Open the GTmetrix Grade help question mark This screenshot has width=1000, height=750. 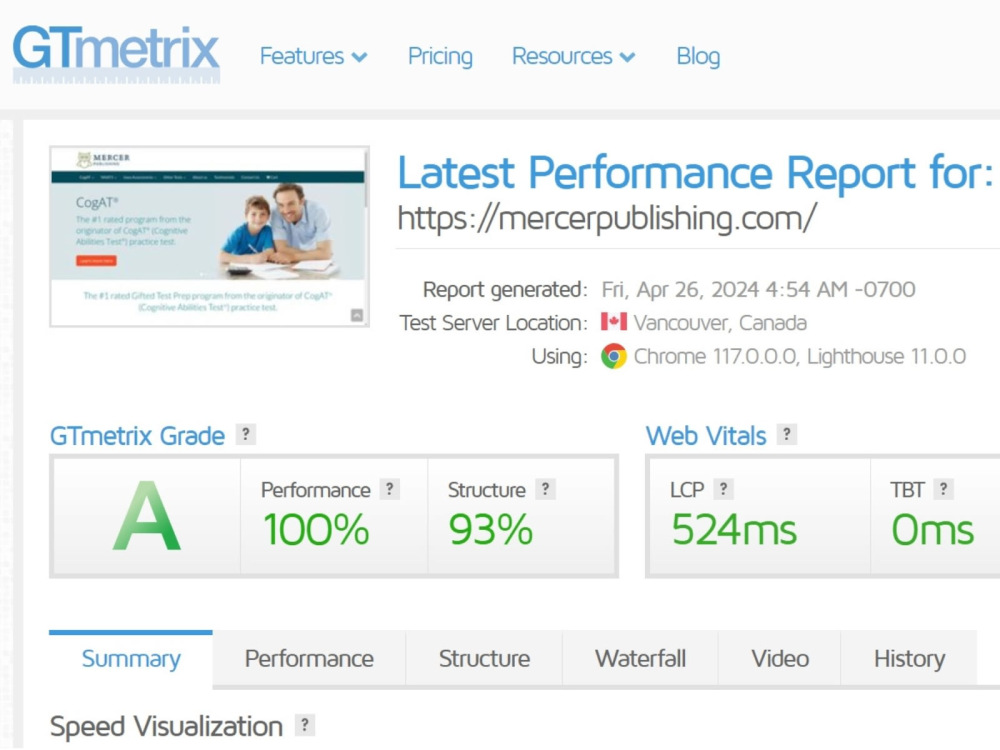(x=246, y=434)
